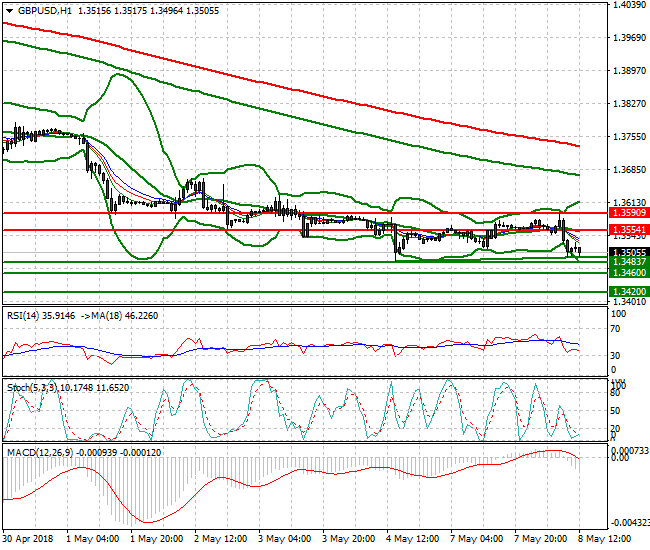Click the 1.40390 price scale value
Viewport: 650px width, 550px height.
629,5
